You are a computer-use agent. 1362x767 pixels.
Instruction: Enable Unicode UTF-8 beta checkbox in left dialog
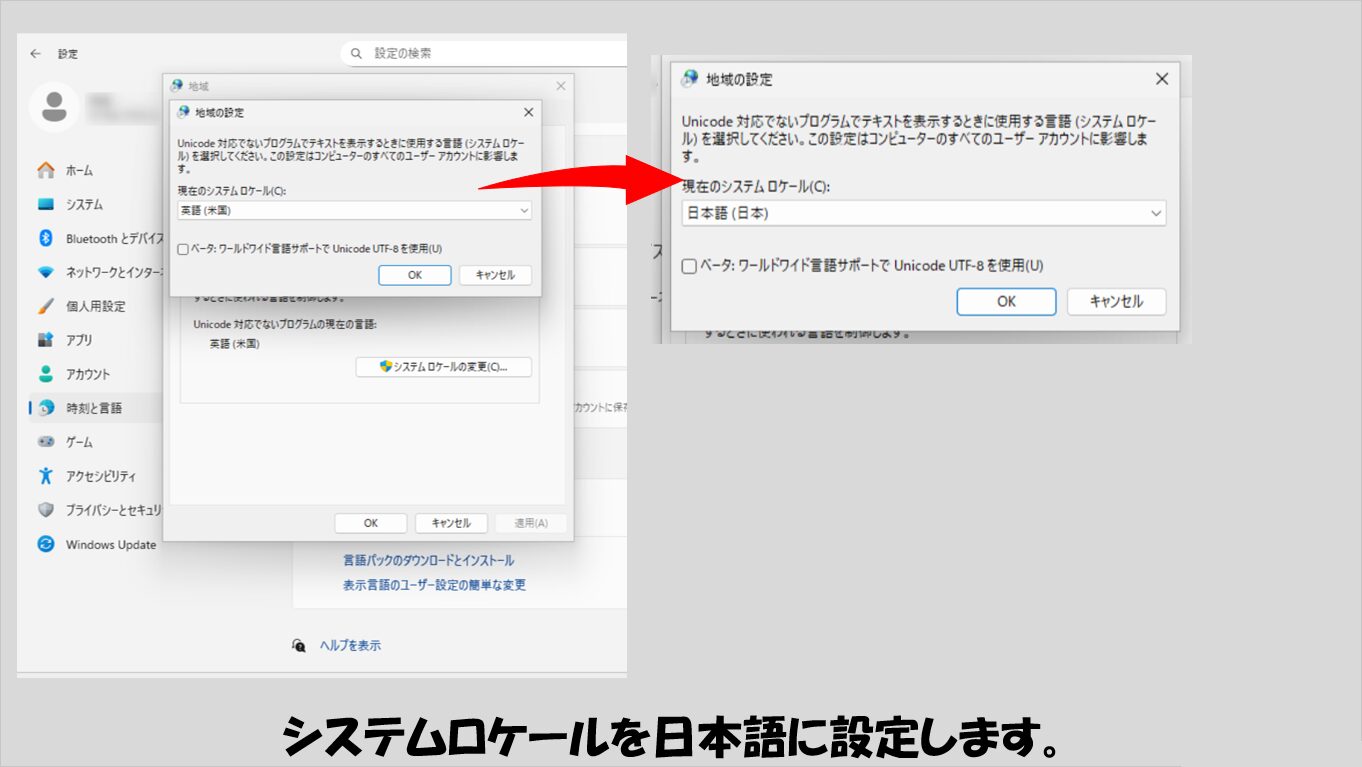click(183, 249)
